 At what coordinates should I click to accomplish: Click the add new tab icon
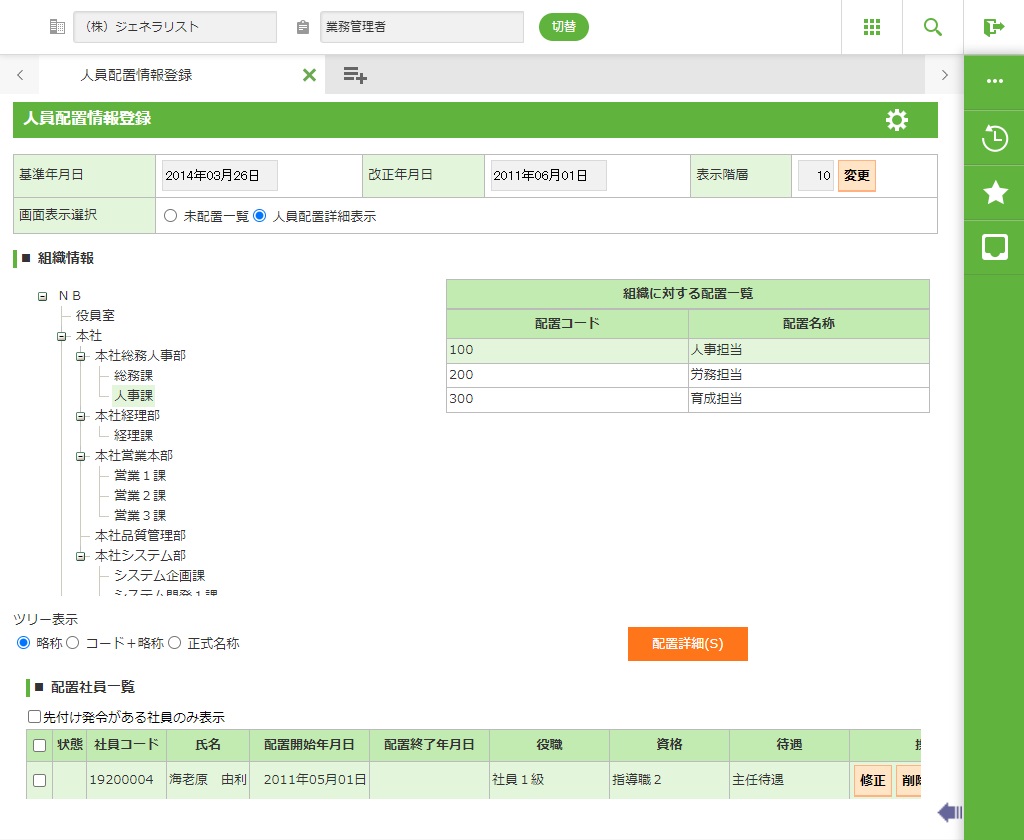(x=355, y=75)
